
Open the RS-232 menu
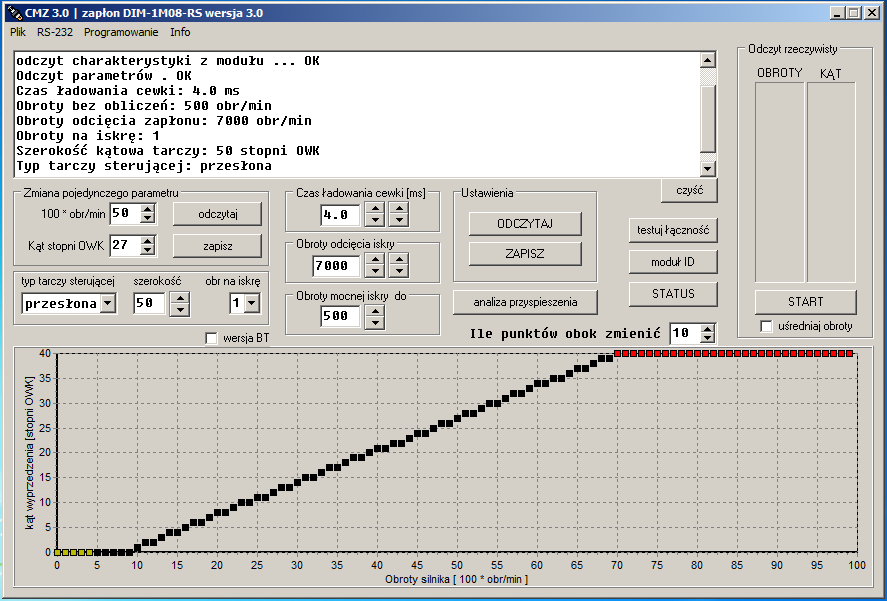[56, 32]
